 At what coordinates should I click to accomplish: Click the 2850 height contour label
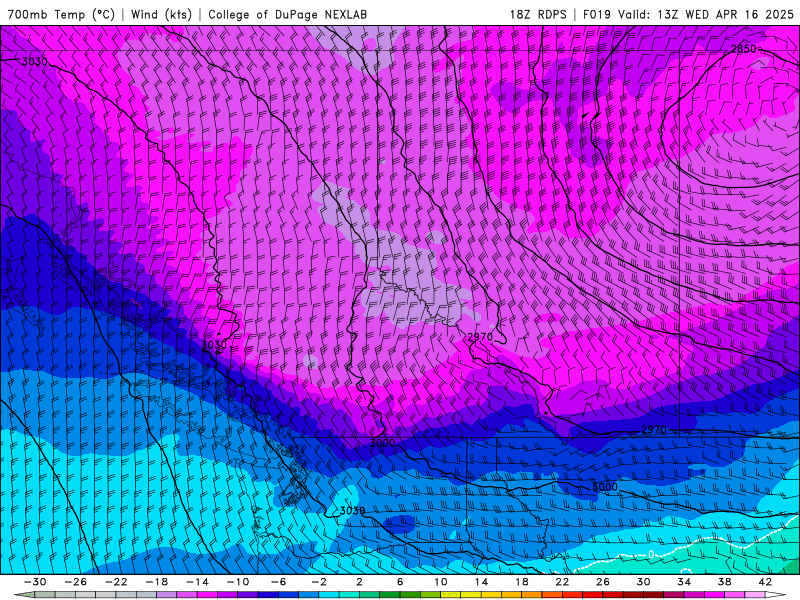tap(744, 49)
